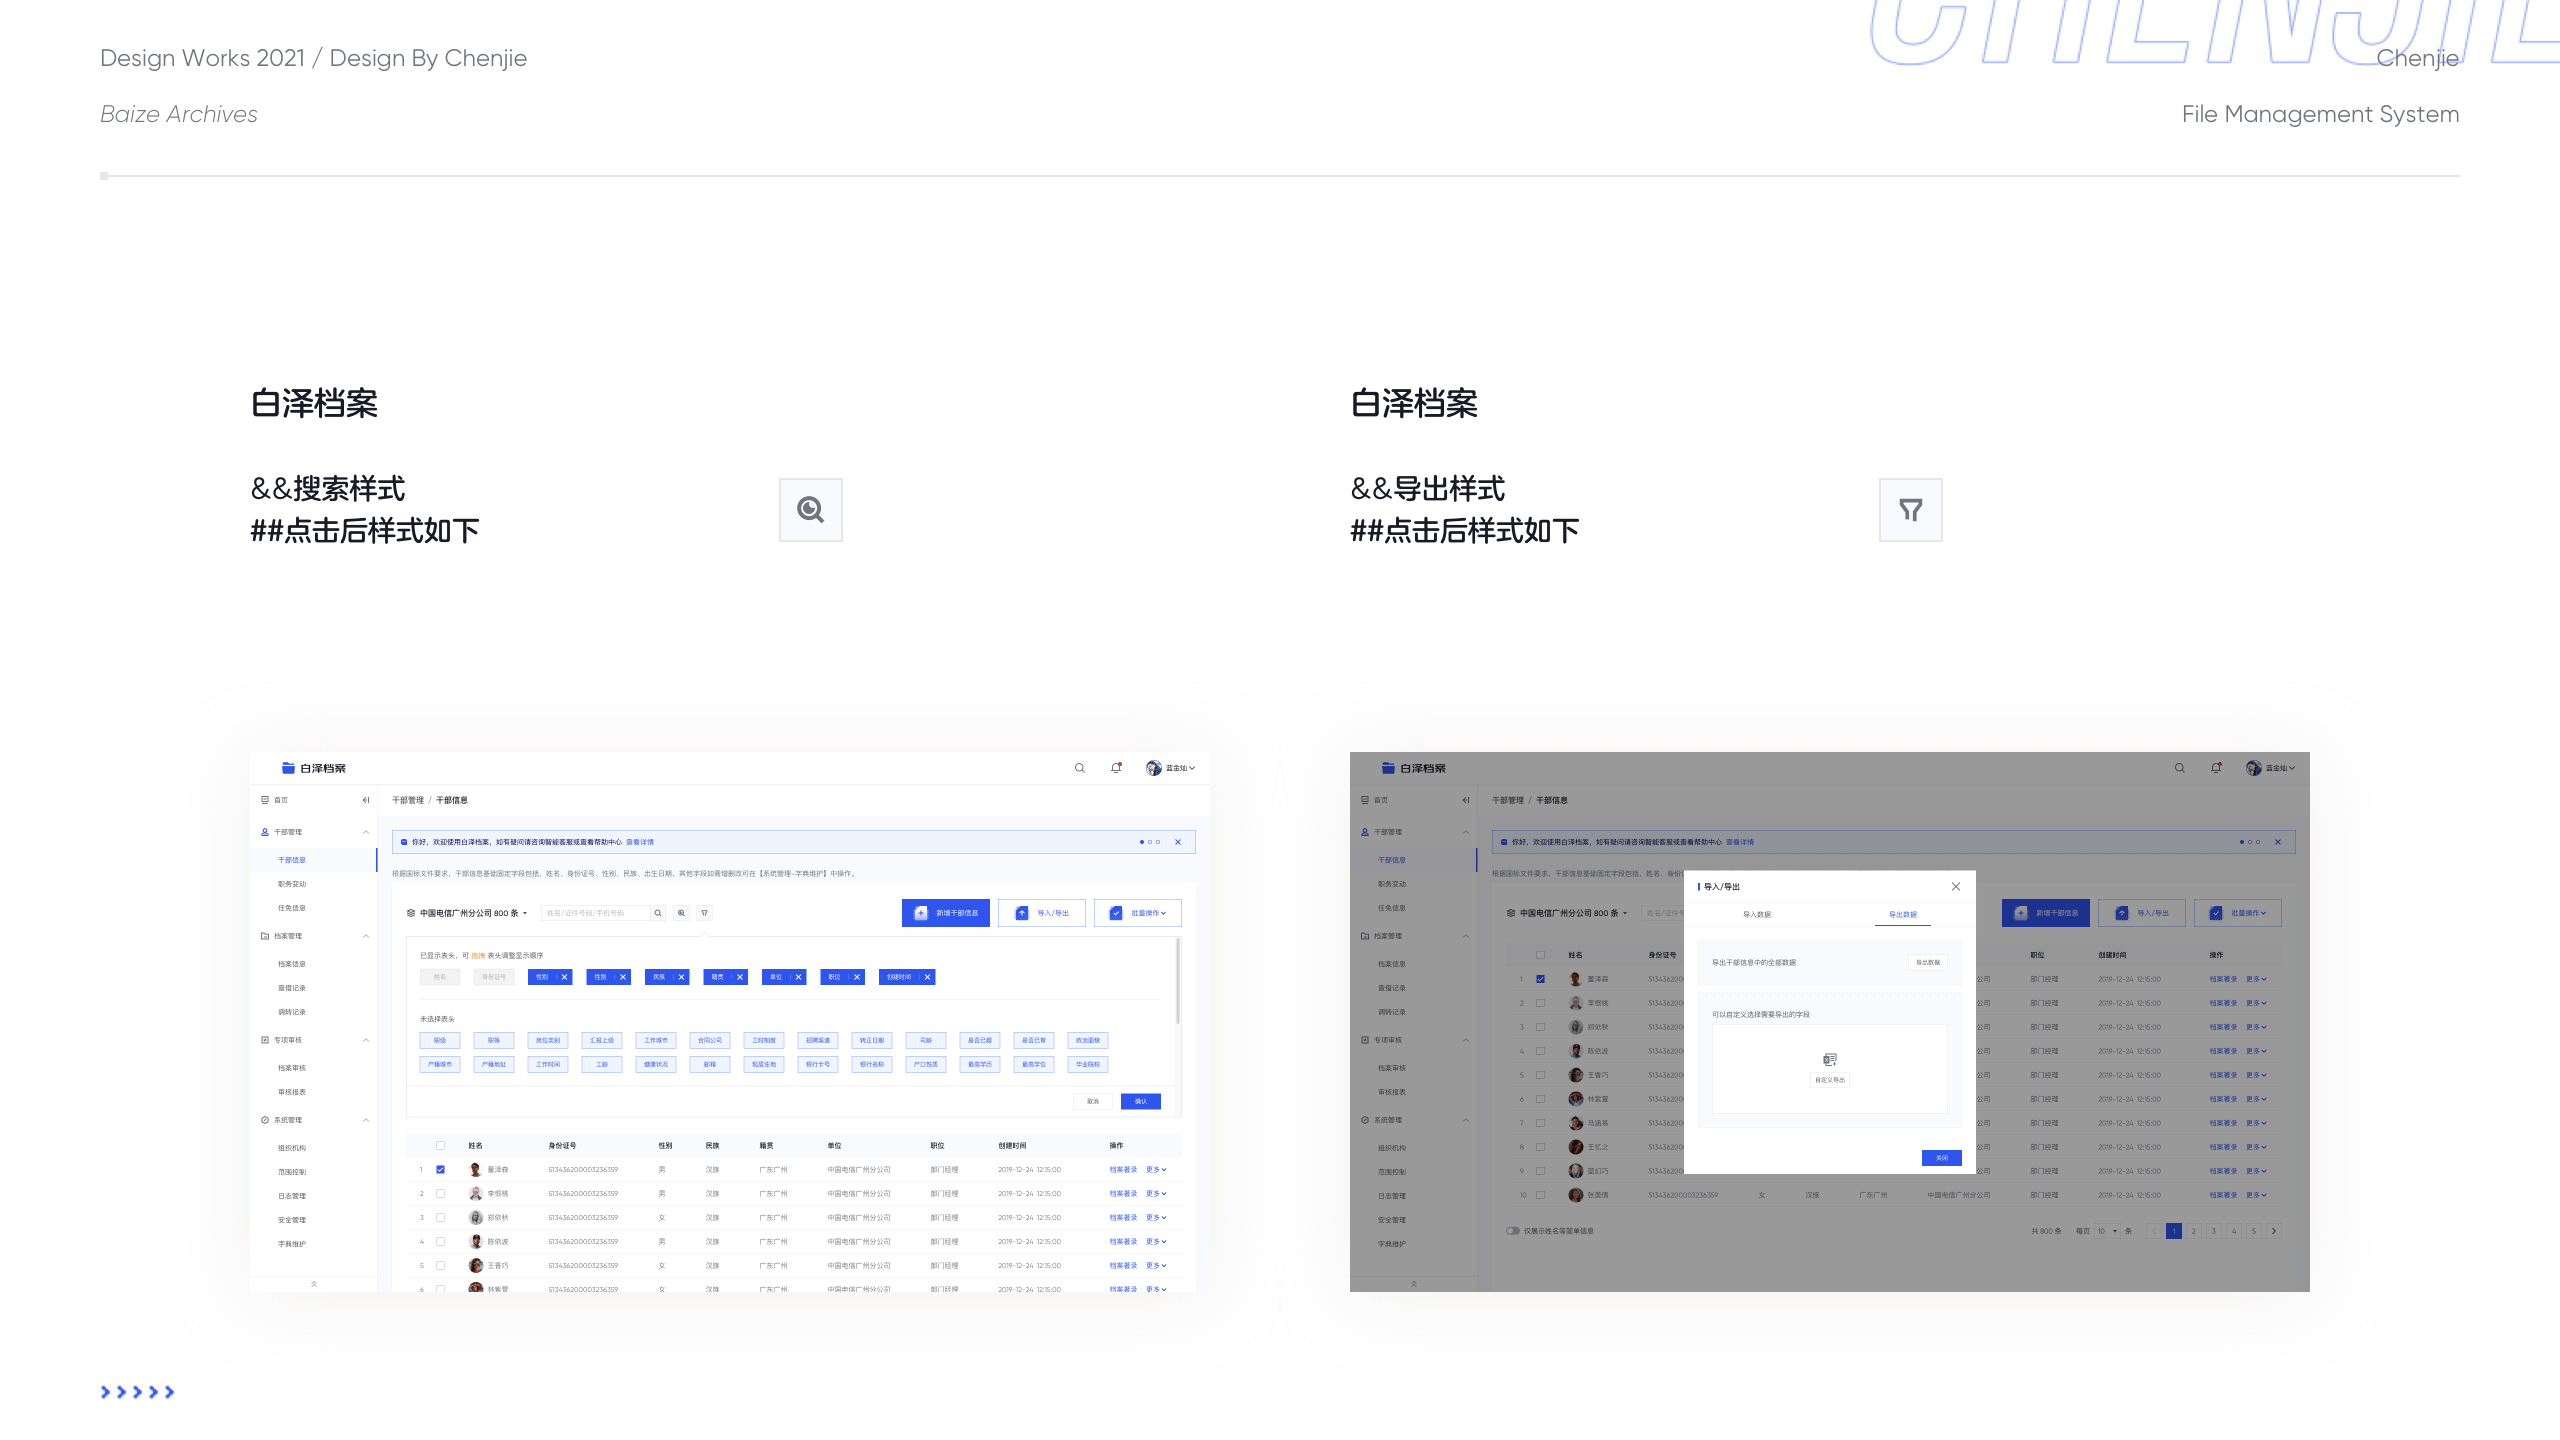2560x1440 pixels.
Task: Click 取消 button in column panel
Action: pyautogui.click(x=1093, y=1101)
